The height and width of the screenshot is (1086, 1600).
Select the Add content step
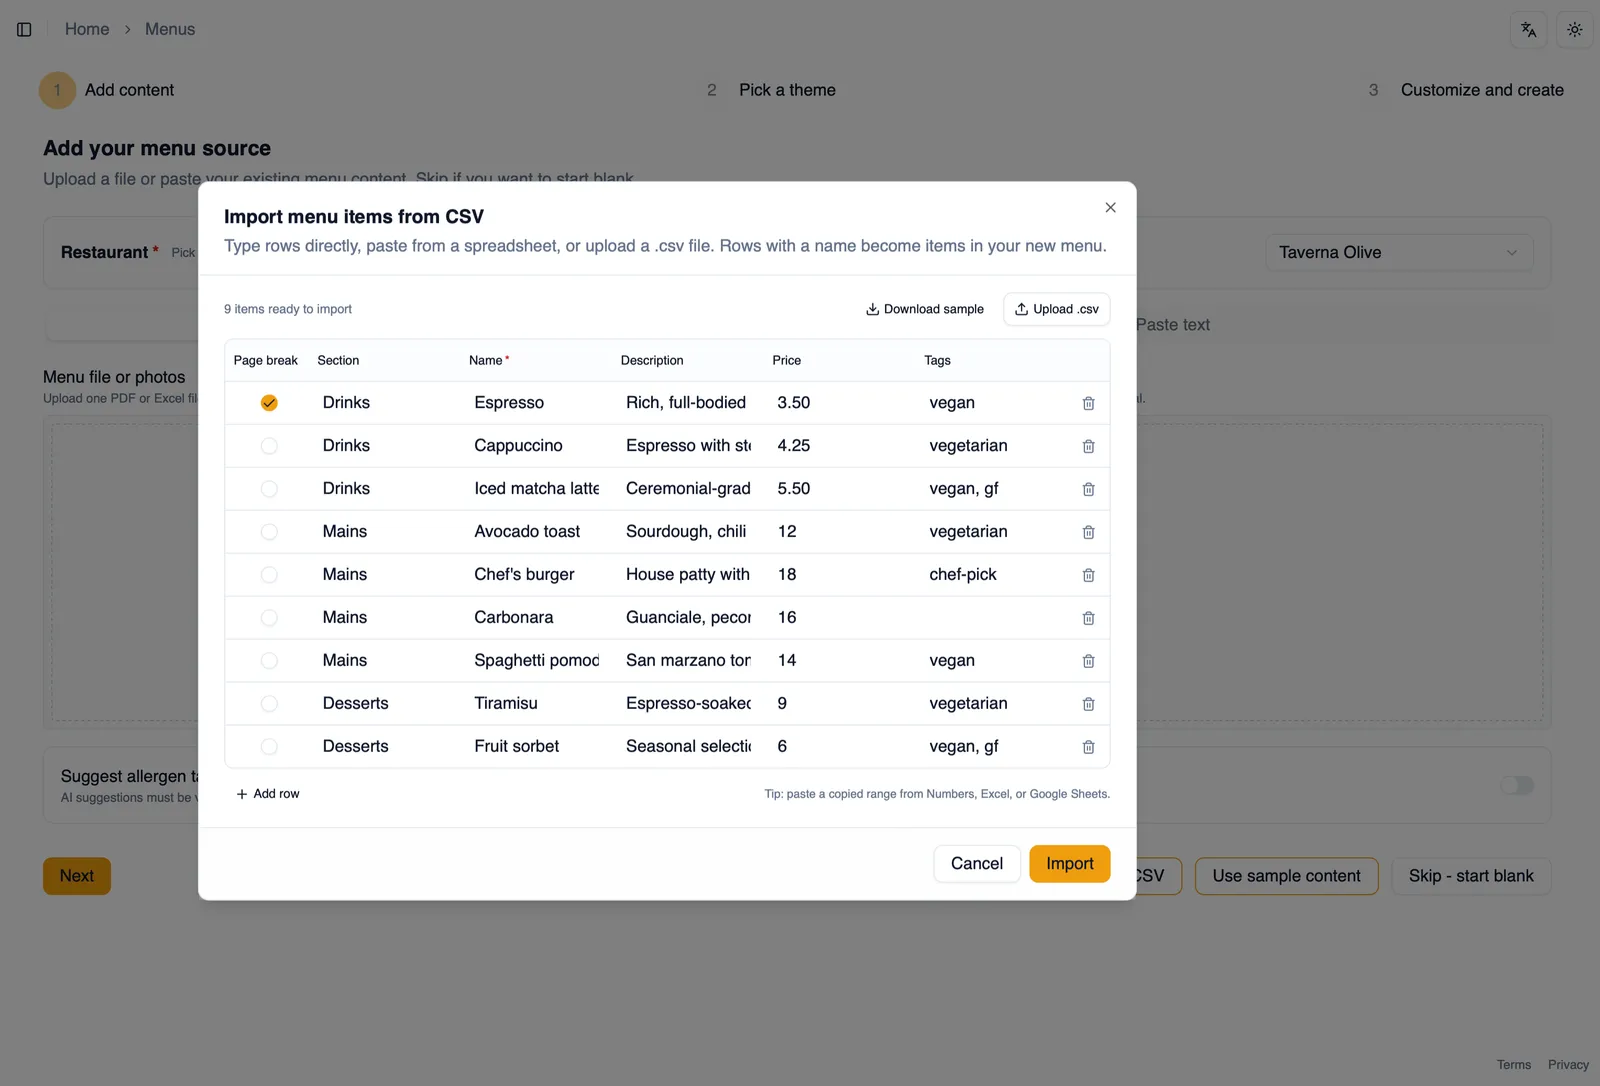click(x=107, y=90)
